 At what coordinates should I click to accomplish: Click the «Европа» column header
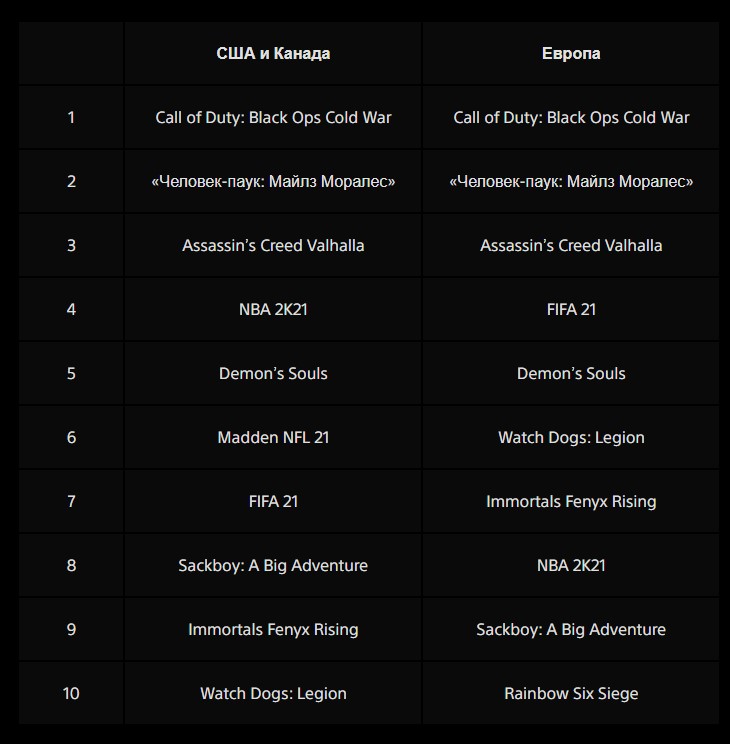point(571,53)
